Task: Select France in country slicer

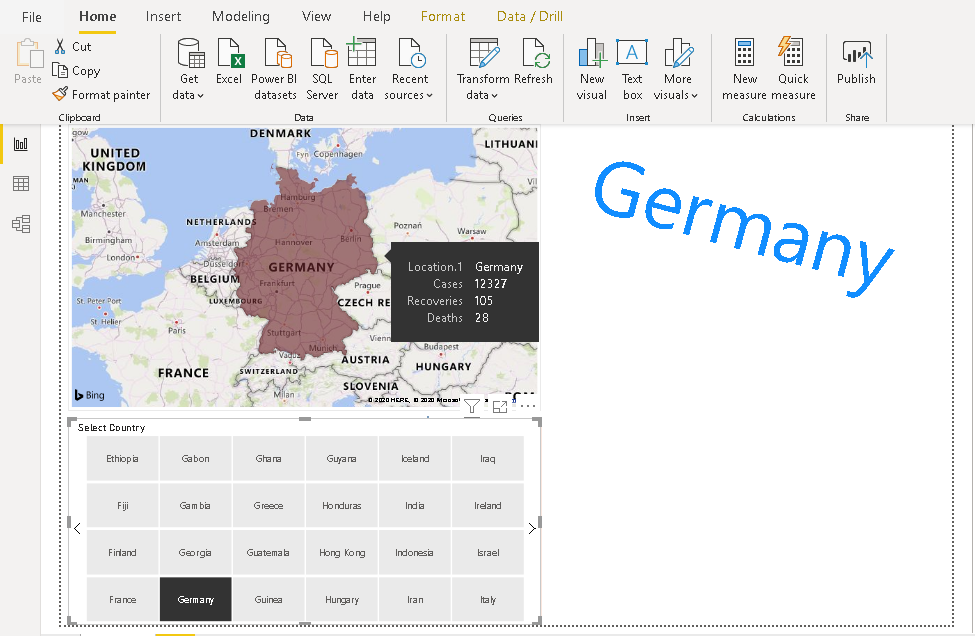Action: (x=122, y=599)
